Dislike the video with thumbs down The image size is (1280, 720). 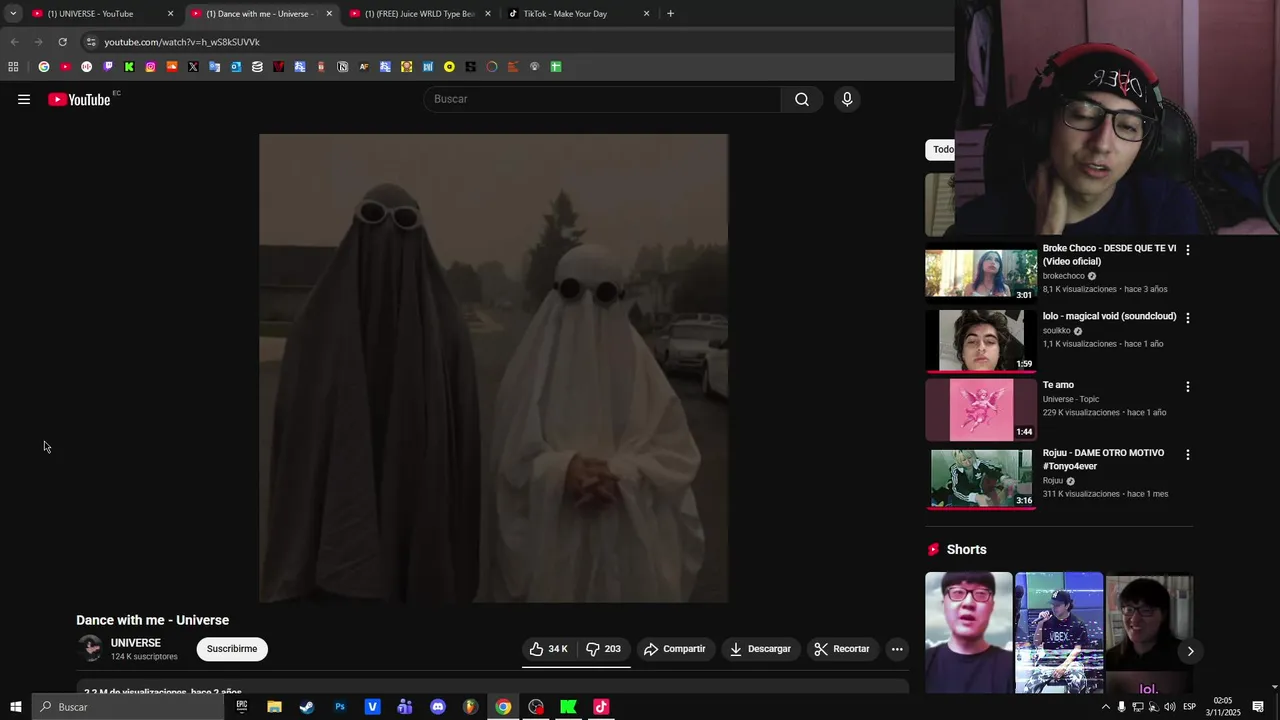(604, 649)
